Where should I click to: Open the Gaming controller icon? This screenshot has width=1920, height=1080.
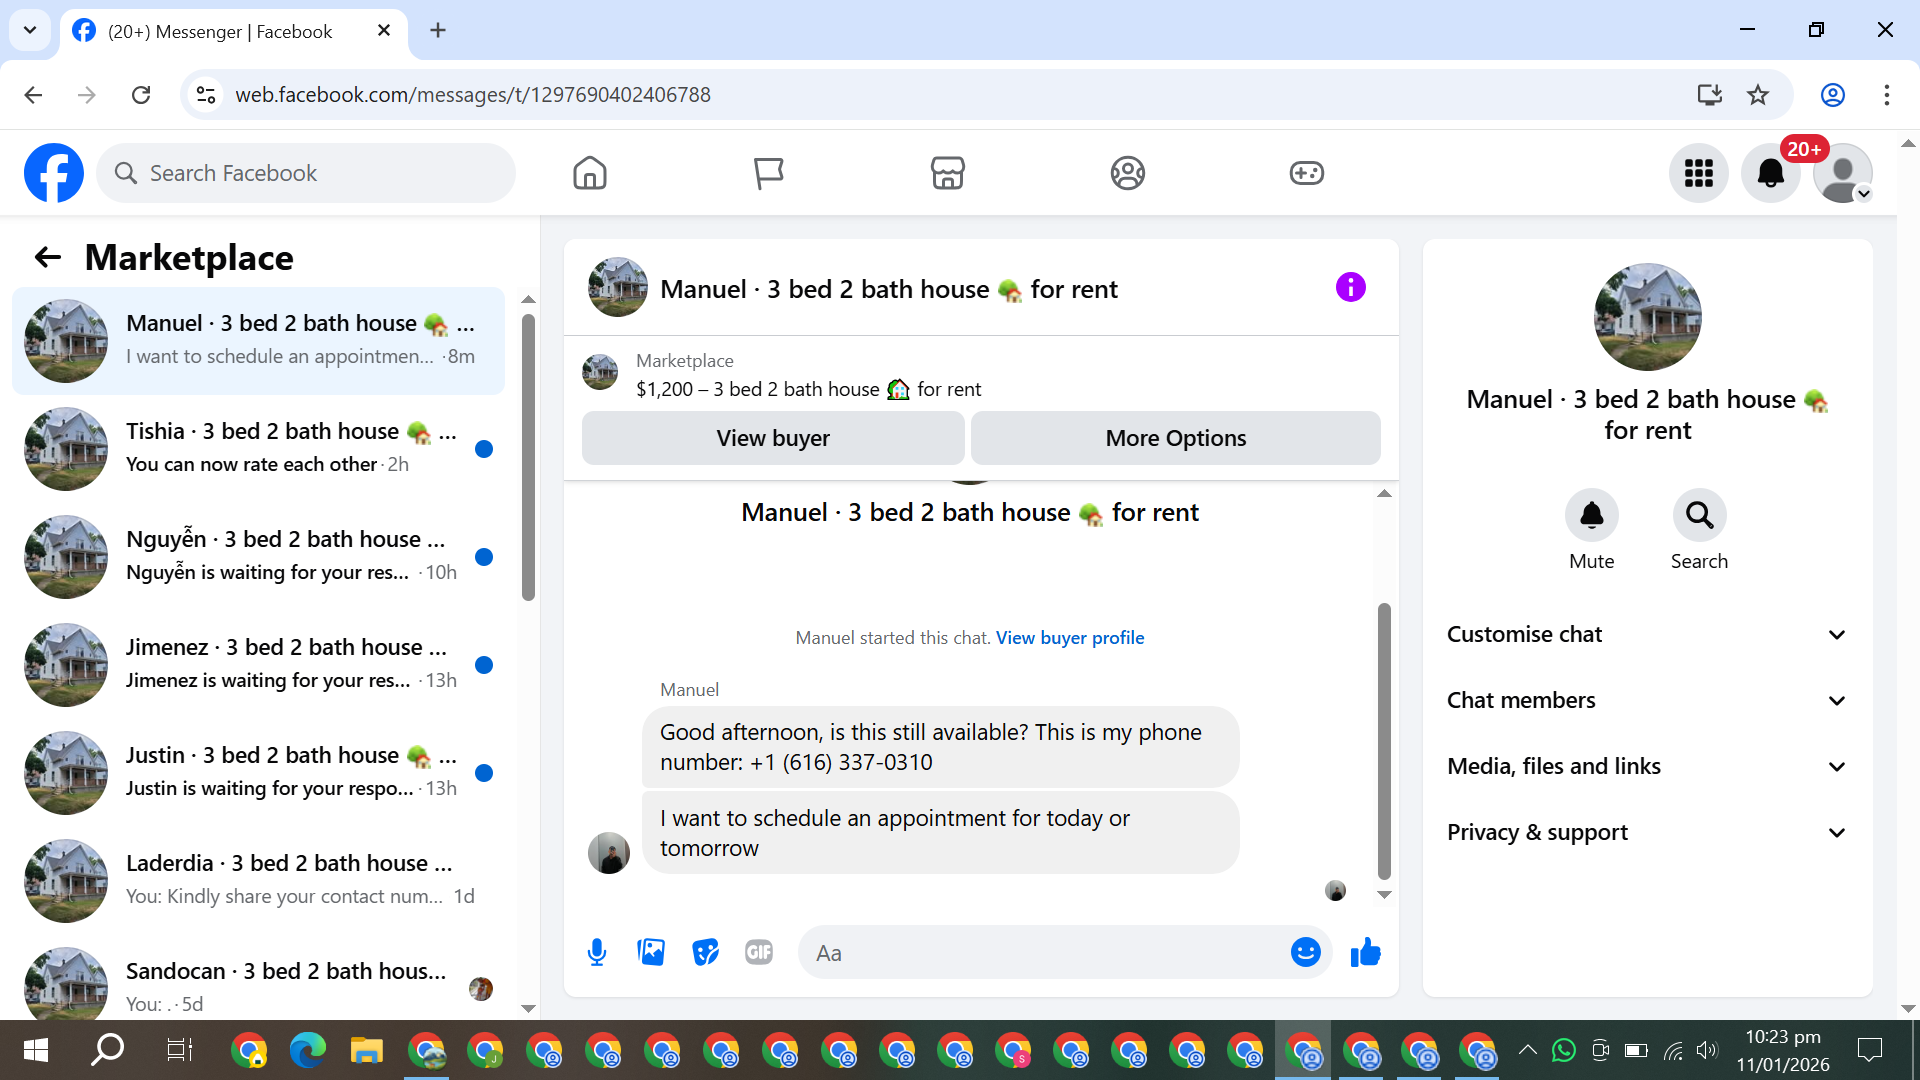click(1306, 173)
